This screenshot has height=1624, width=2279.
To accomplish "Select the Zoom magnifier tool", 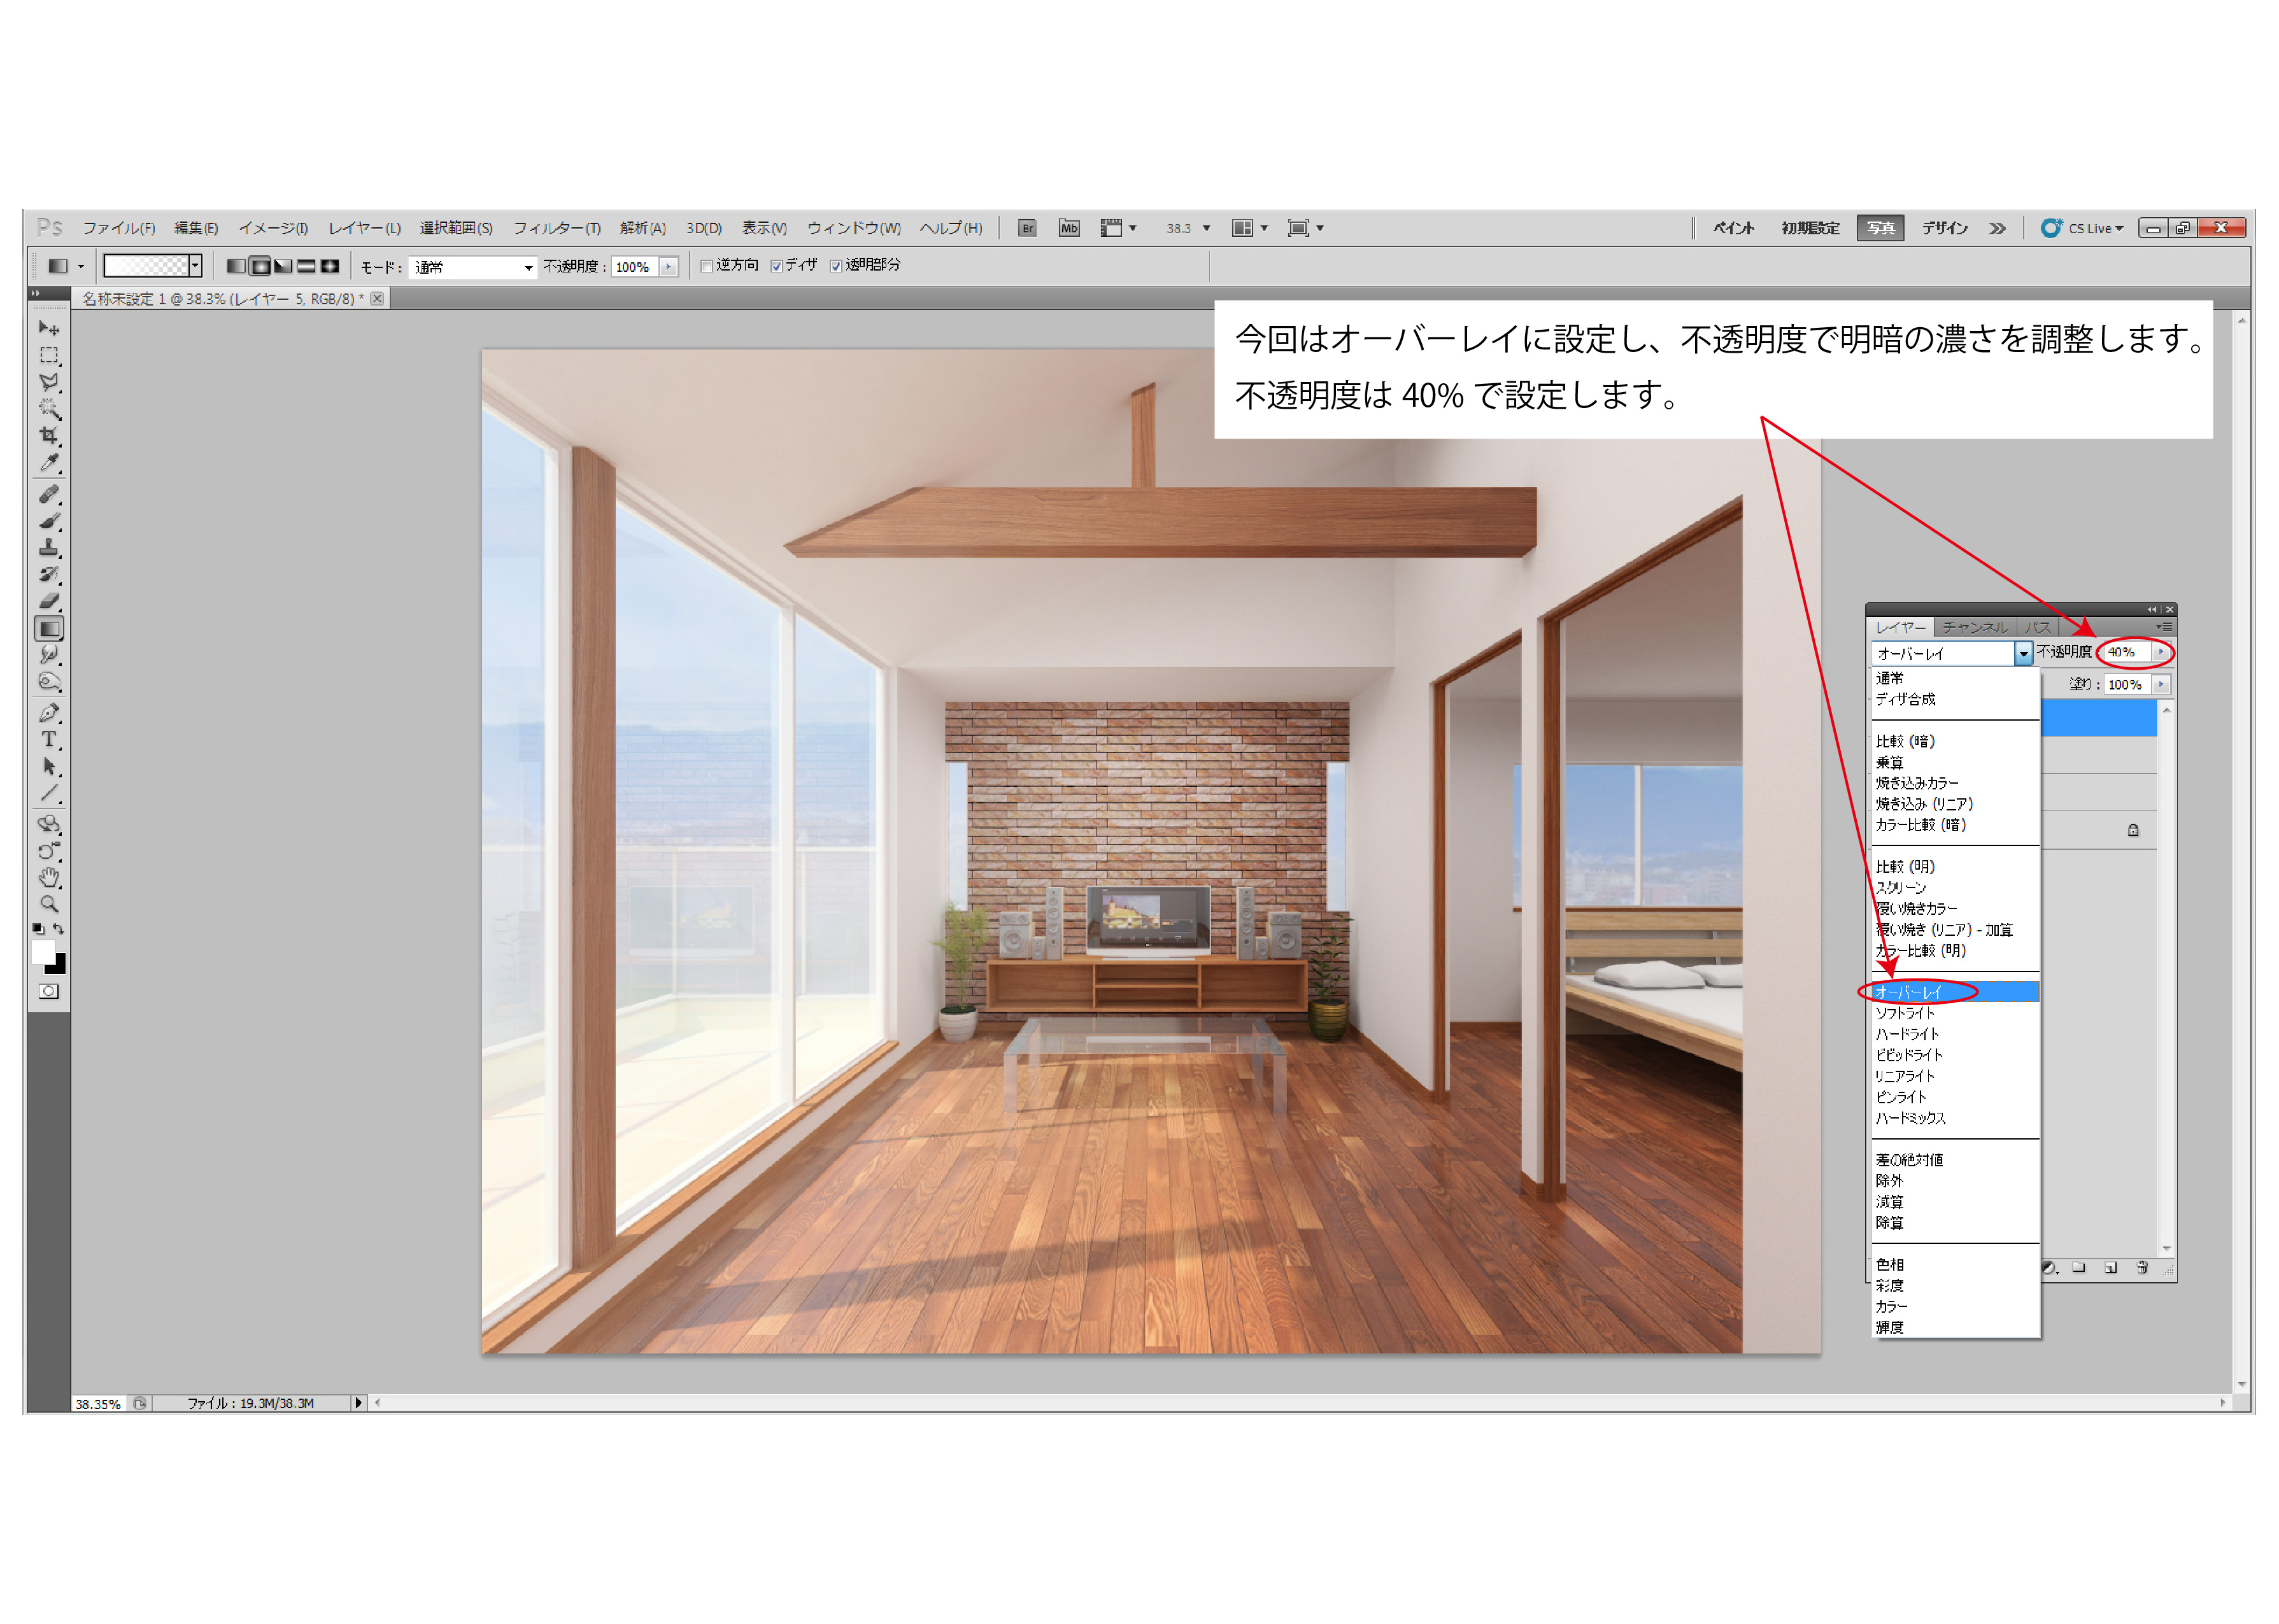I will pos(48,904).
